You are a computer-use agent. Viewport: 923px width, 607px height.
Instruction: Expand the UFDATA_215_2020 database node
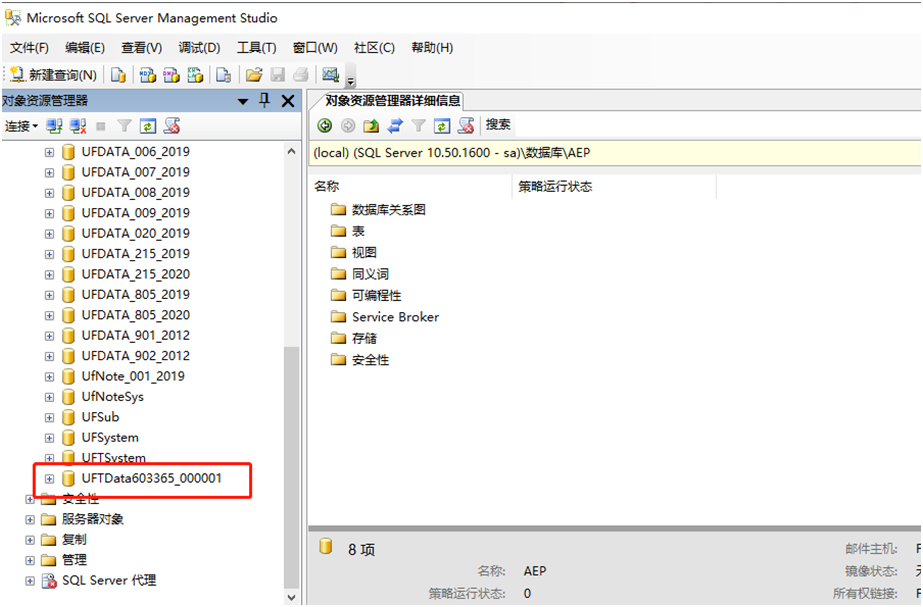coord(49,274)
